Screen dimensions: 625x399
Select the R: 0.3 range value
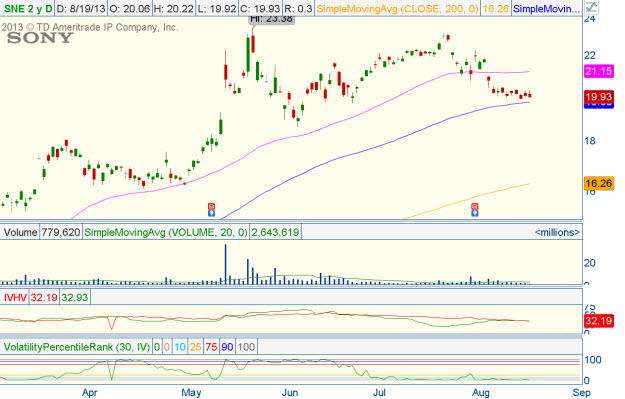pyautogui.click(x=298, y=9)
